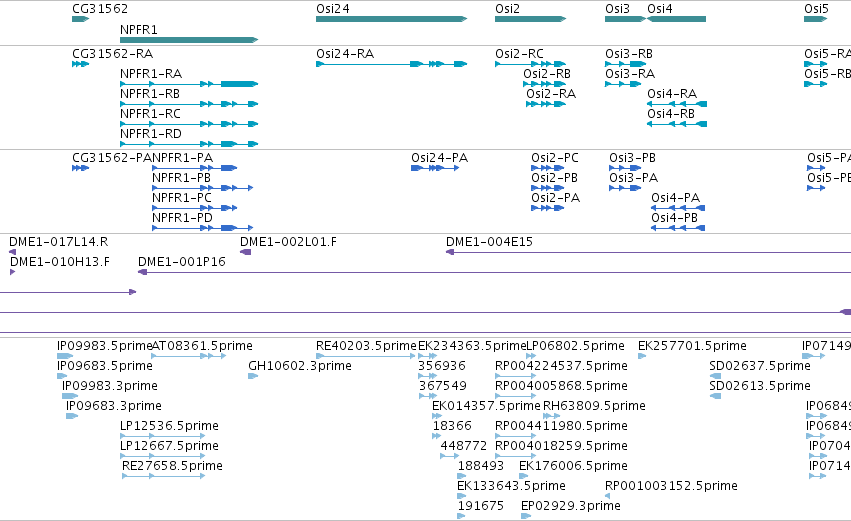Click protein Osi3-PB
Image resolution: width=851 pixels, height=521 pixels.
coord(632,158)
